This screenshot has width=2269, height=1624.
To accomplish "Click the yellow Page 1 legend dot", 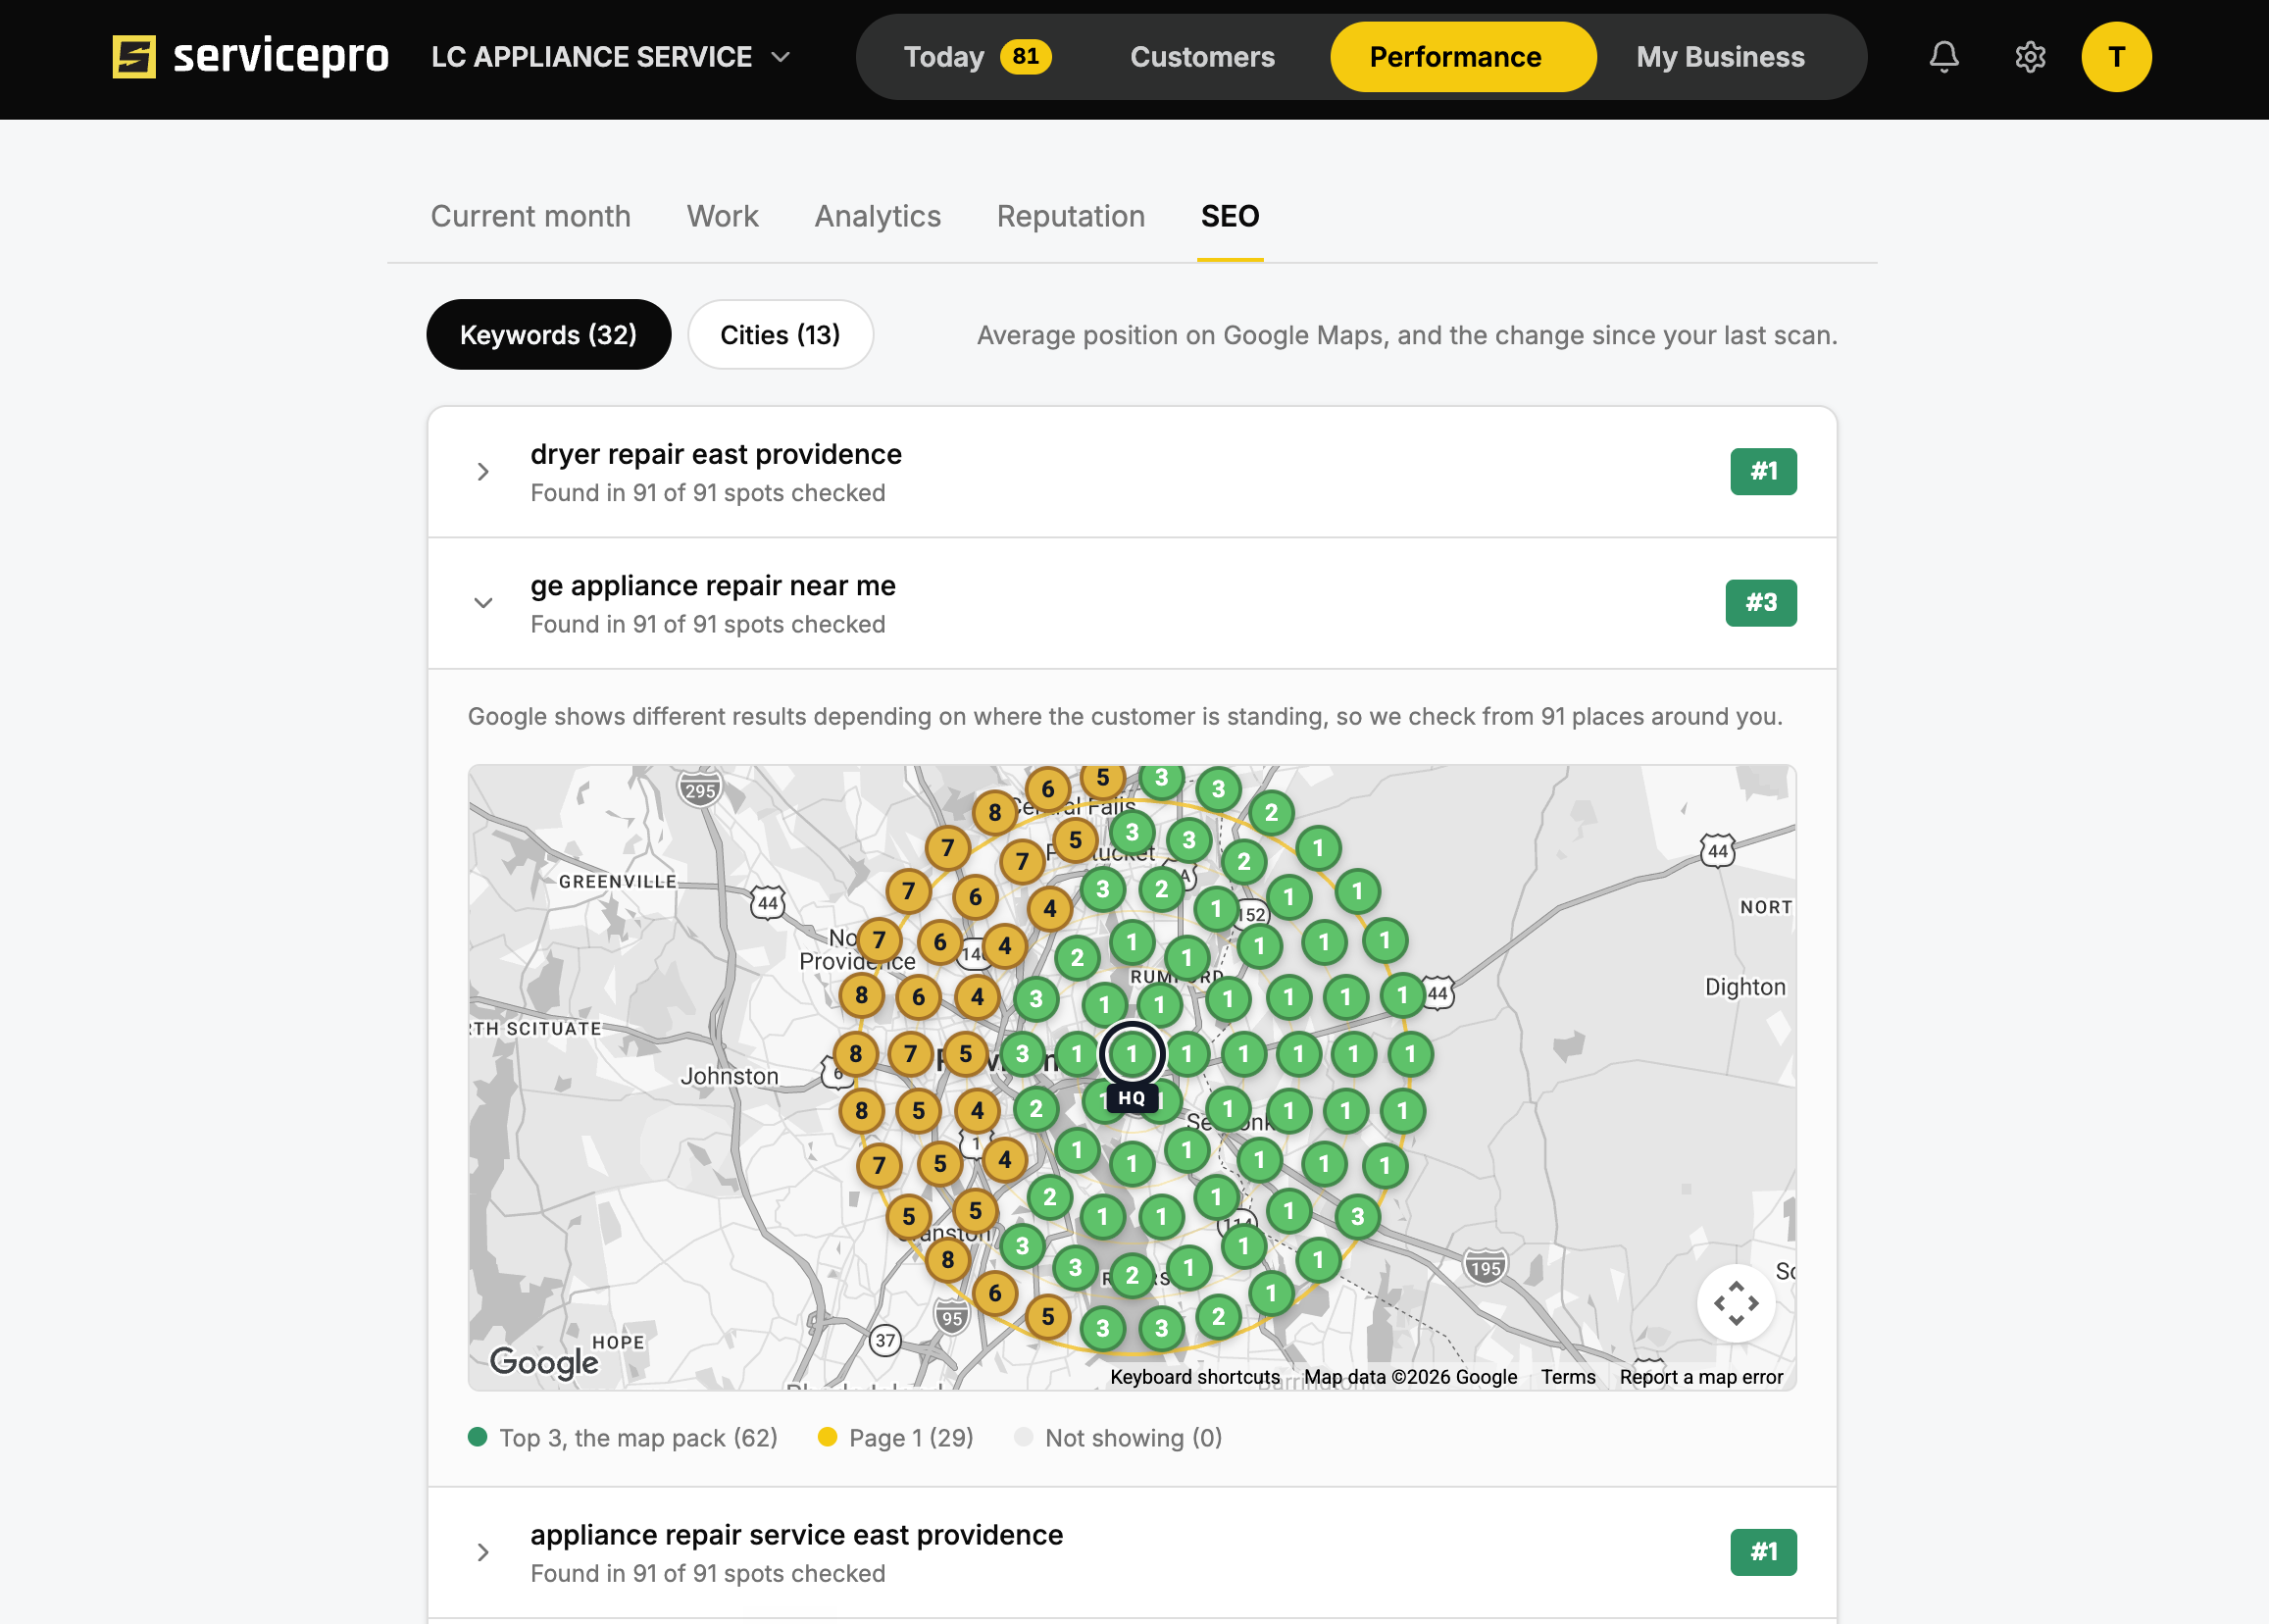I will coord(827,1437).
